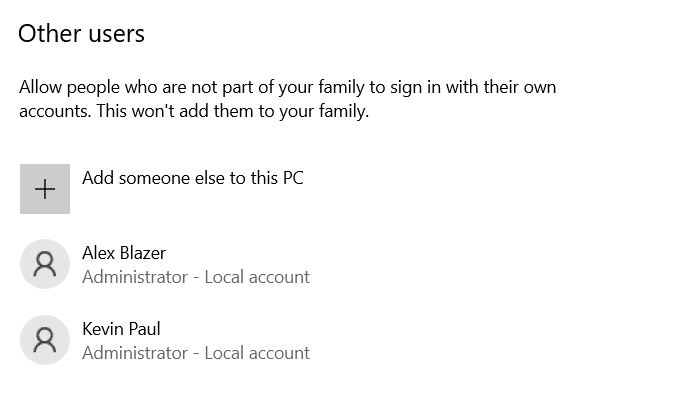Click the word "users" in the heading
The image size is (679, 409).
tap(116, 34)
